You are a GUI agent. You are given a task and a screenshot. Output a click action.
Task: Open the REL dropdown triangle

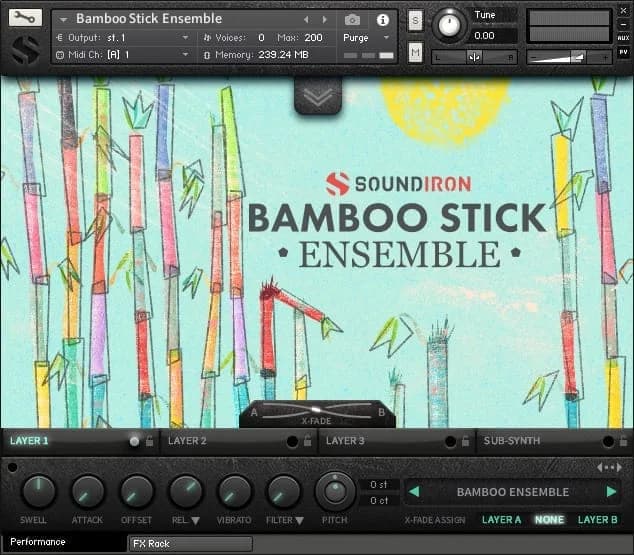click(x=195, y=521)
